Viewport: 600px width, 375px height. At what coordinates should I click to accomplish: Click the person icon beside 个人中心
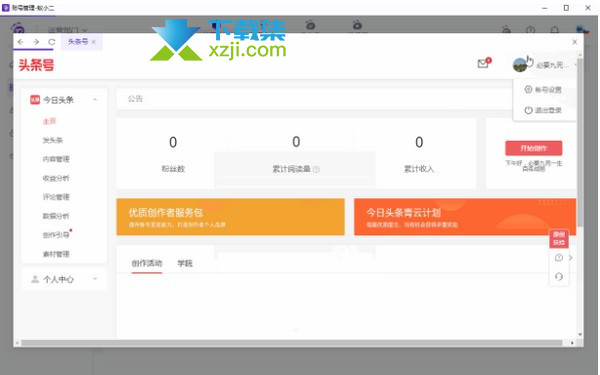coord(35,279)
